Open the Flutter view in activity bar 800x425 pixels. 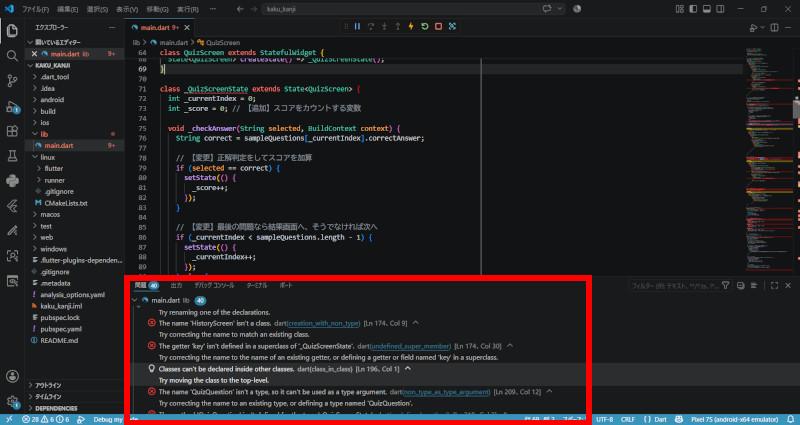coord(12,206)
